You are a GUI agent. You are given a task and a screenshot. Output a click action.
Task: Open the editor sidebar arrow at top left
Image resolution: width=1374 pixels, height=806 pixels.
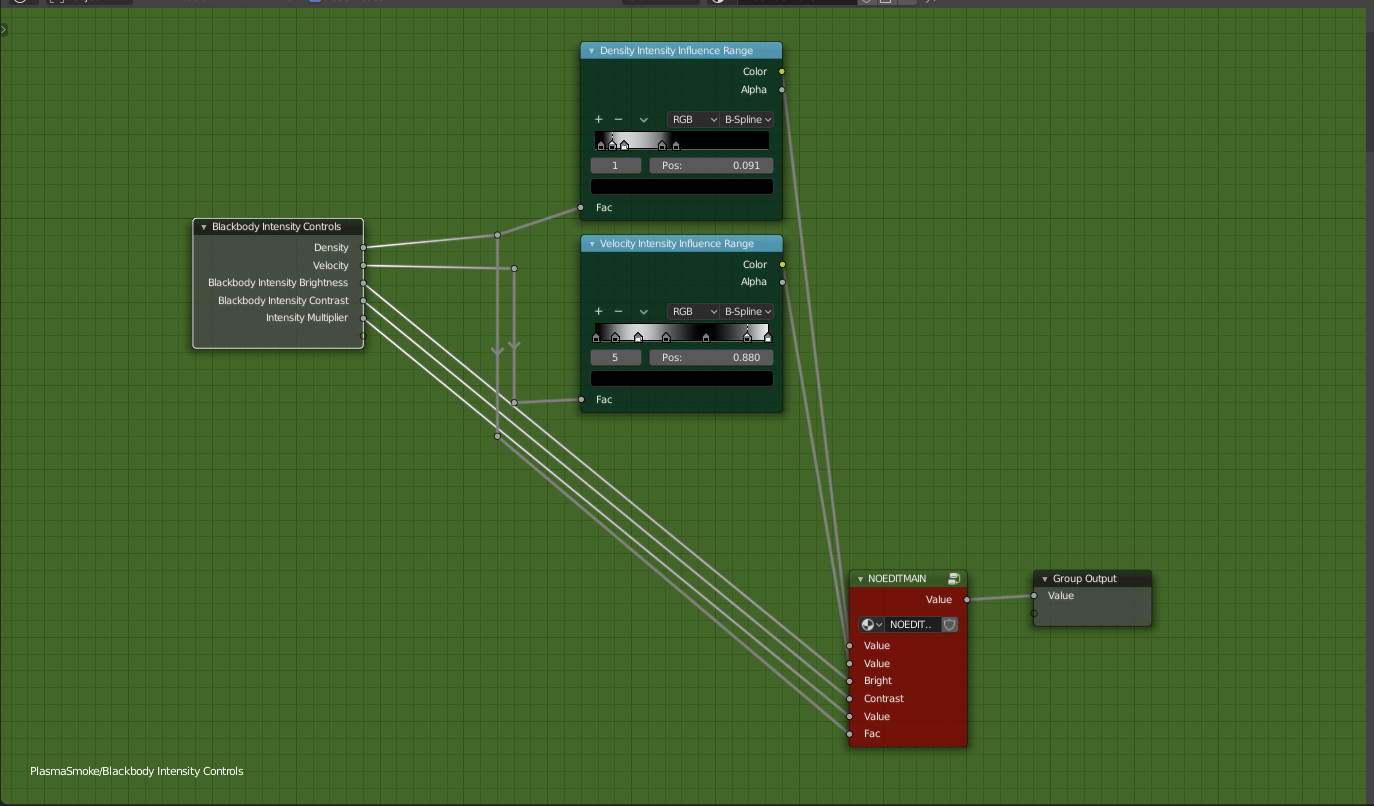point(5,29)
